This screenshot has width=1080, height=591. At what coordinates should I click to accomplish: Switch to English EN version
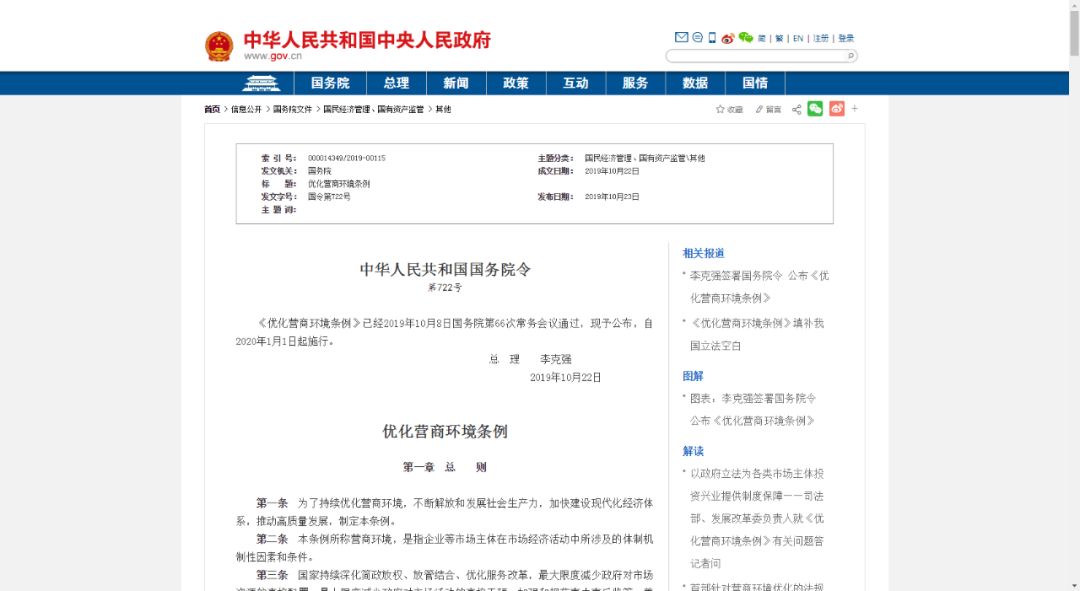798,39
